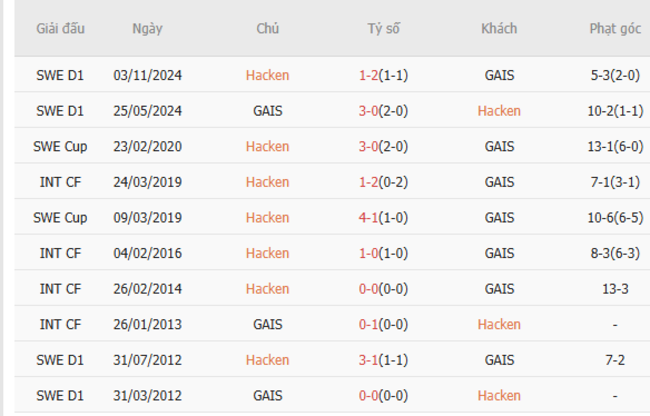Click the away team Hacken on 26/01/2013

[x=499, y=324]
